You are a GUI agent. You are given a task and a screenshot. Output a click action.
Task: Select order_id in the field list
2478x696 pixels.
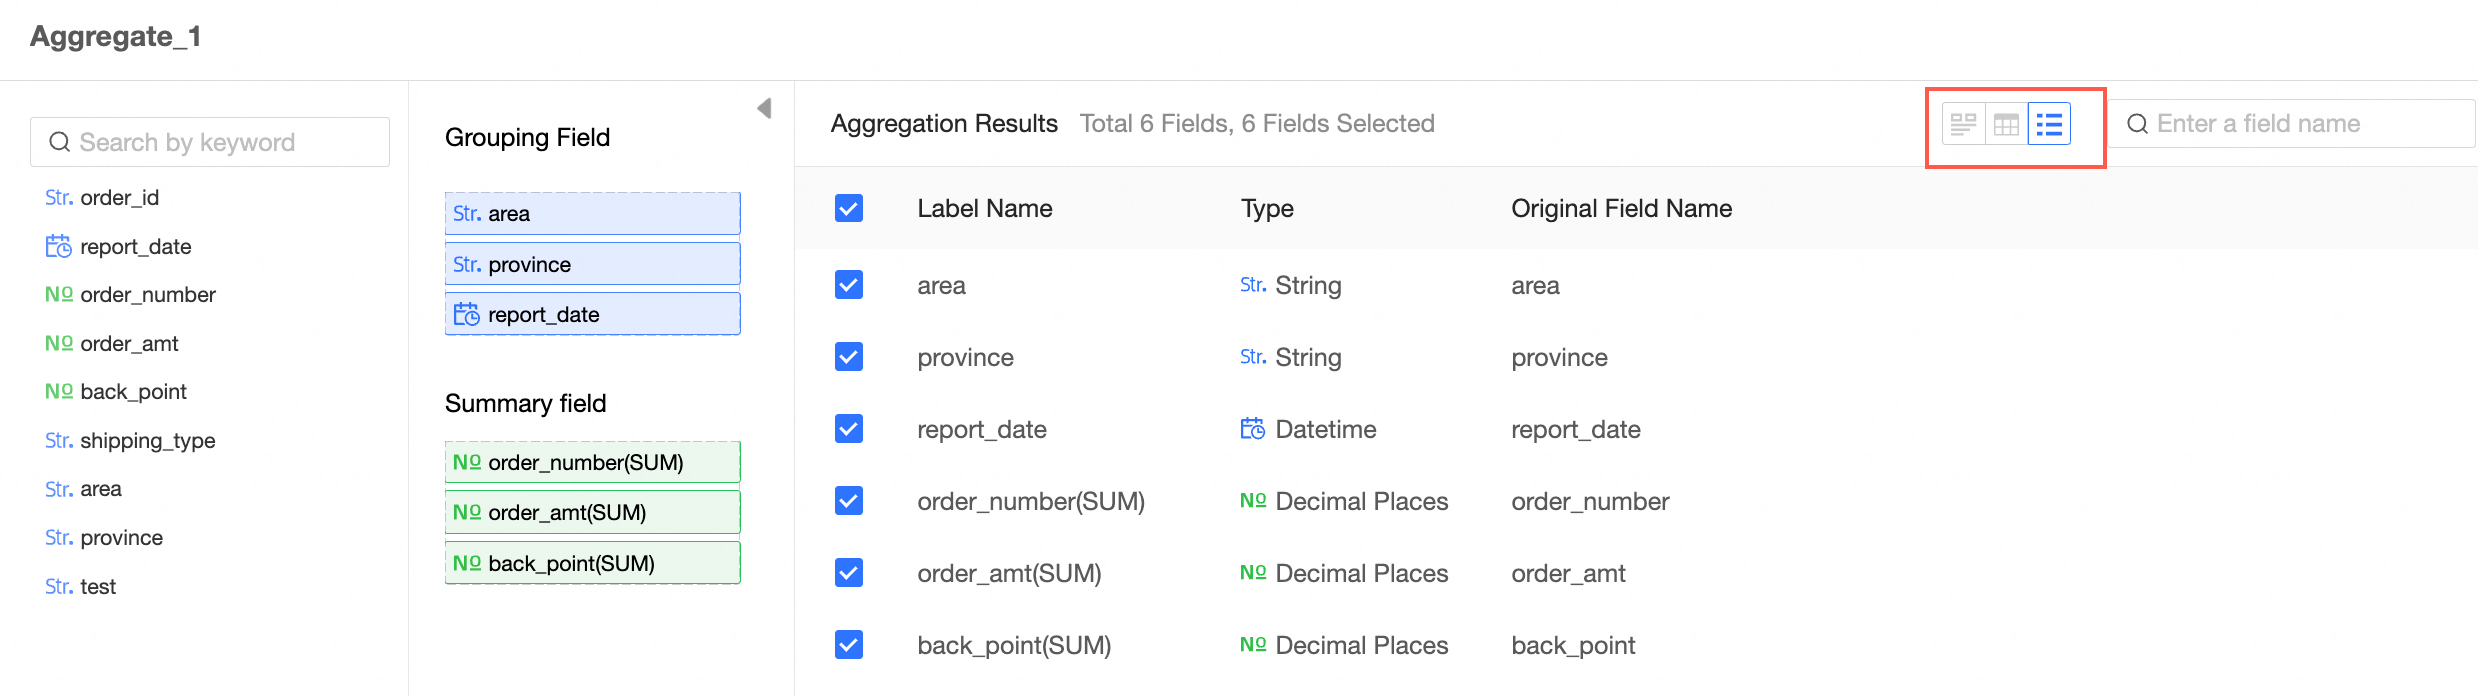click(119, 197)
